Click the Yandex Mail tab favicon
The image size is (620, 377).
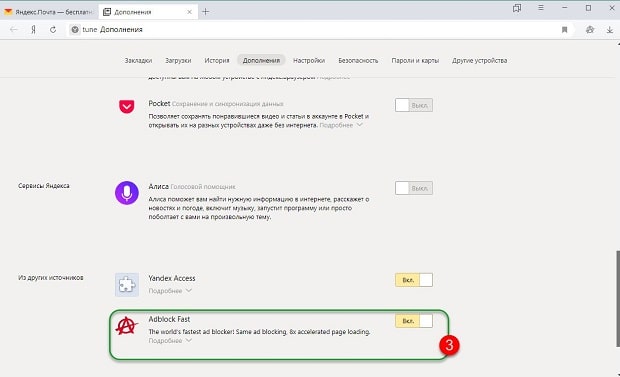(8, 12)
